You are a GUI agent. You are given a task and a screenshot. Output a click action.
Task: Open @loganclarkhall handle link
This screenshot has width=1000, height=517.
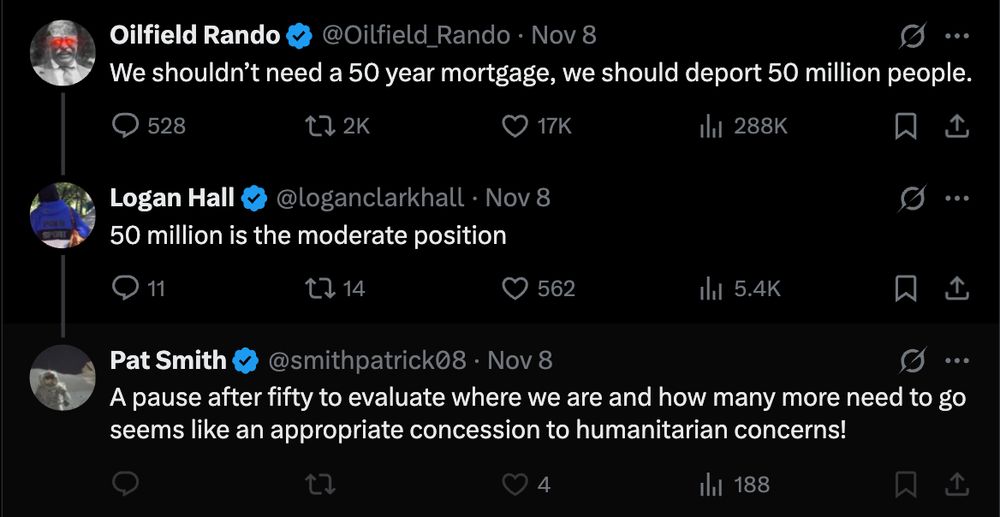coord(369,198)
